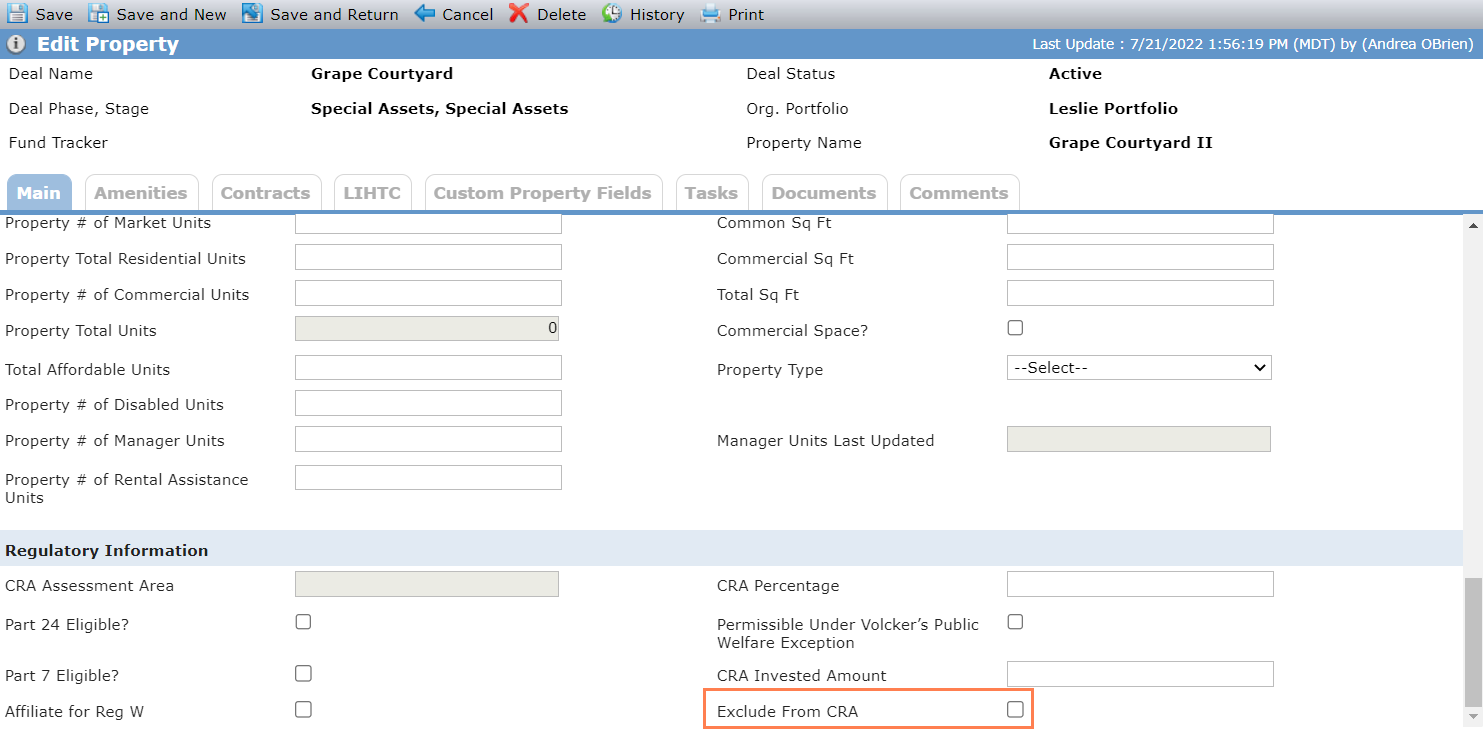Click the Common Sq Ft field

click(x=1140, y=223)
